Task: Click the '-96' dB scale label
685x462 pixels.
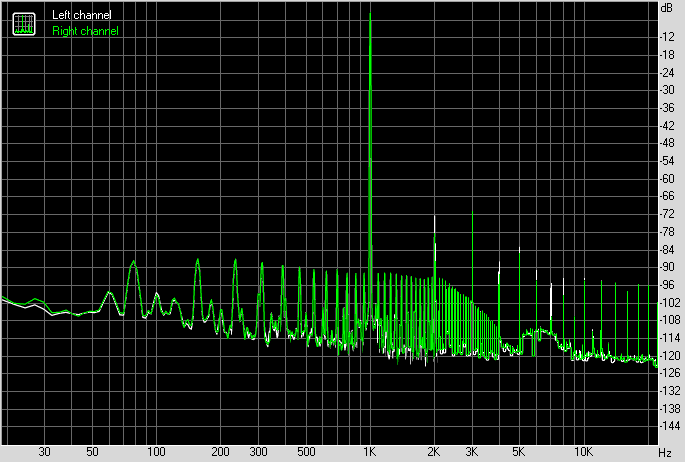Action: [x=667, y=285]
